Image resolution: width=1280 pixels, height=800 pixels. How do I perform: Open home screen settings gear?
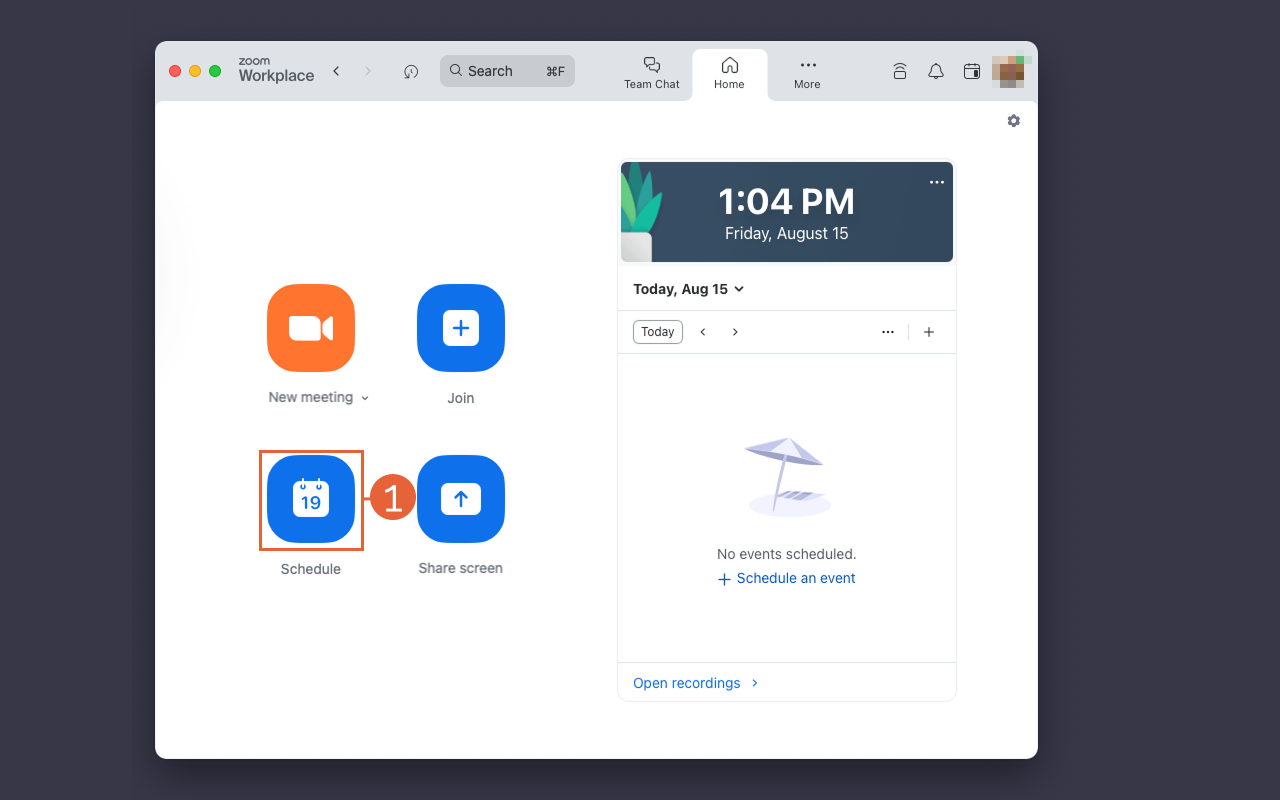coord(1013,120)
